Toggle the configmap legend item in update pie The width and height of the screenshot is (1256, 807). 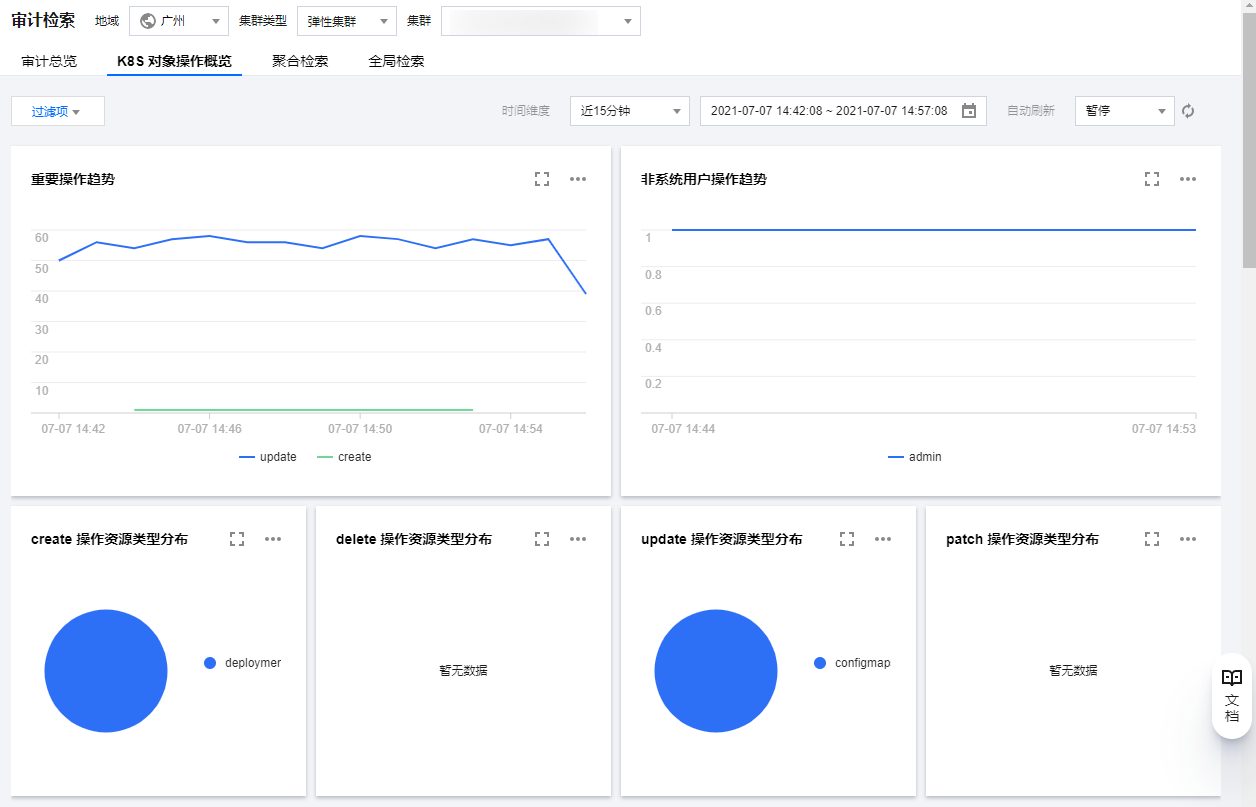(x=852, y=663)
